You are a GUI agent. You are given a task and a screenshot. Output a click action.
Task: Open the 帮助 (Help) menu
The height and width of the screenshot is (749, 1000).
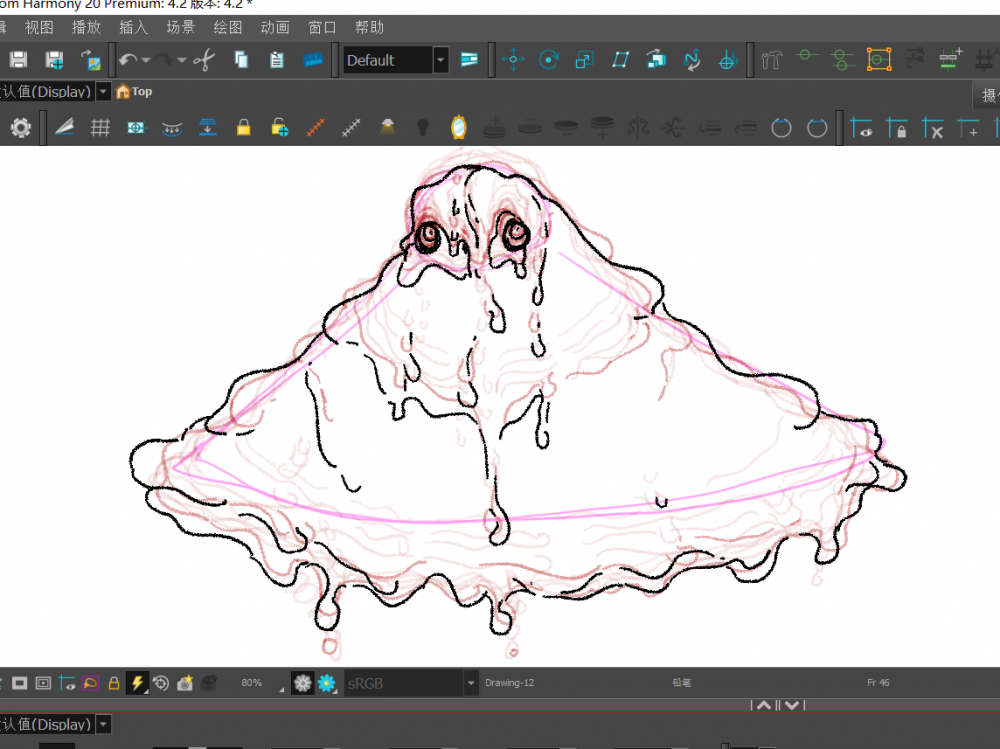tap(369, 28)
